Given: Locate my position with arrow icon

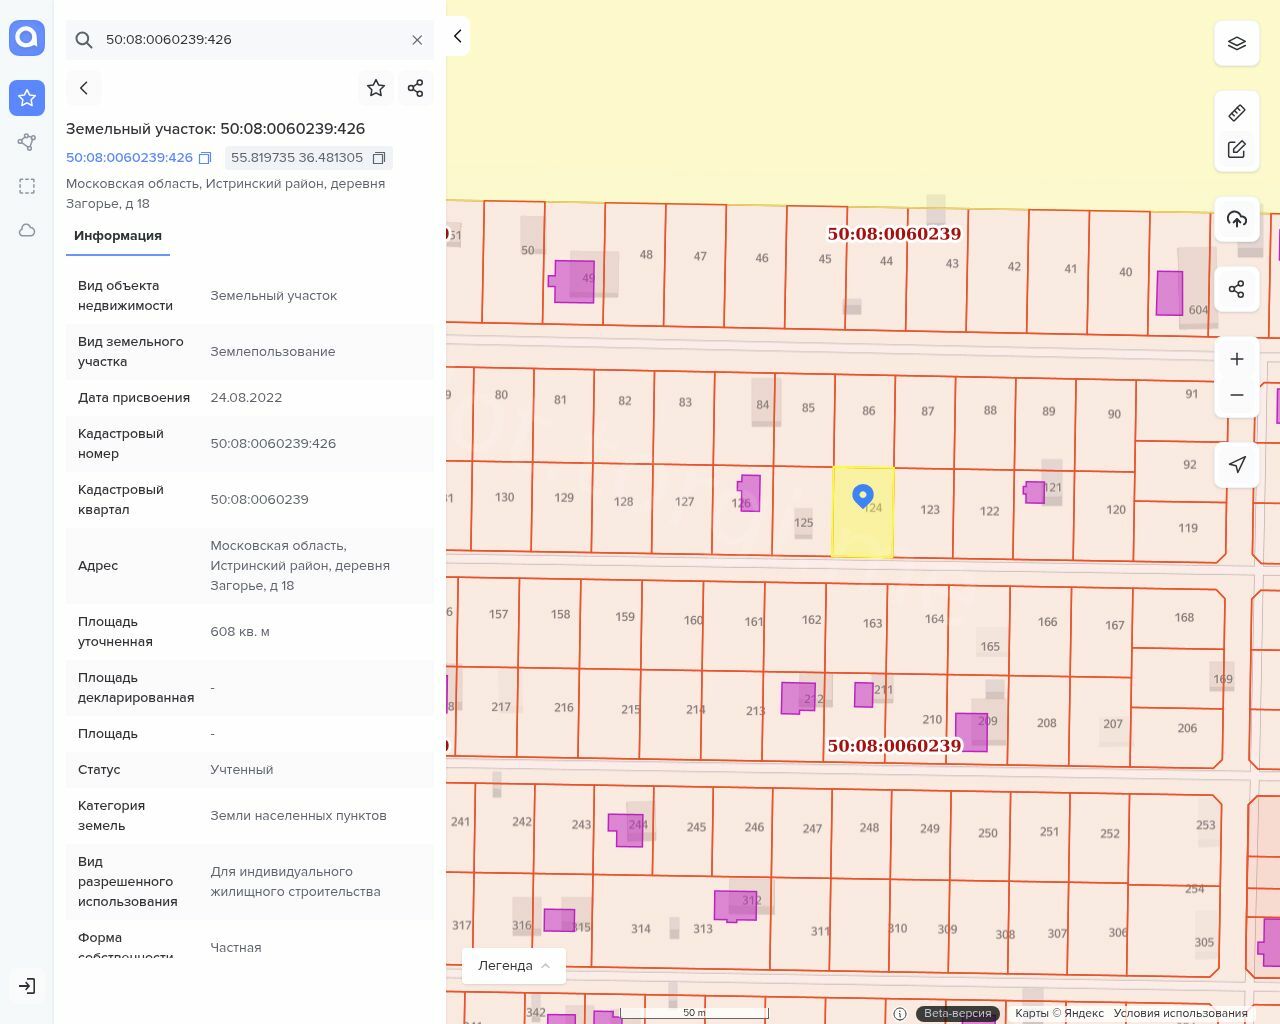Looking at the screenshot, I should pyautogui.click(x=1236, y=464).
